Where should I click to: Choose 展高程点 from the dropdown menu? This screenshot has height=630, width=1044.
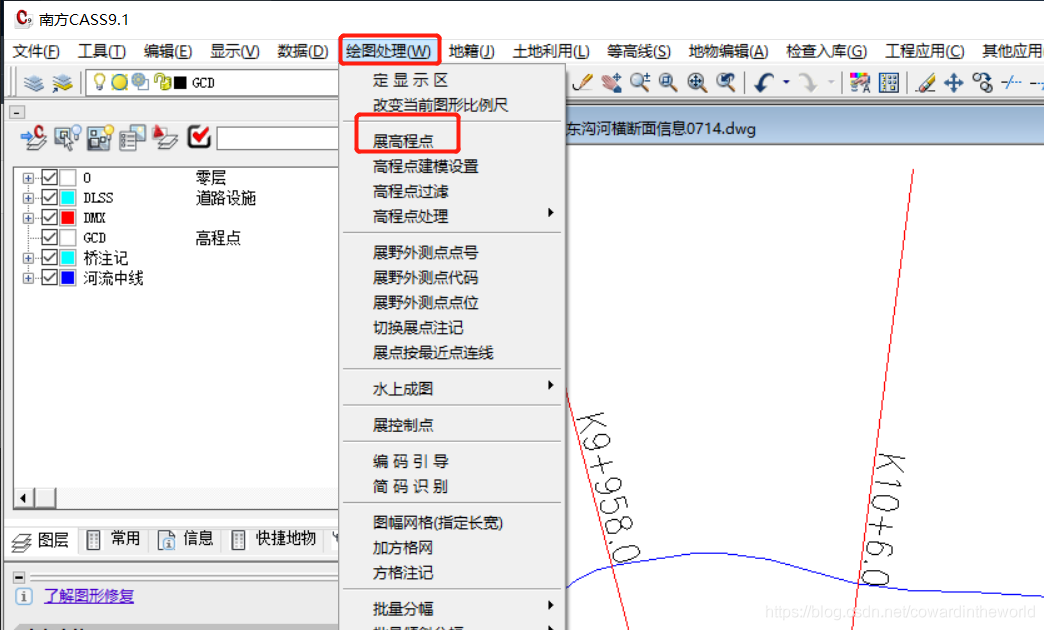[403, 141]
